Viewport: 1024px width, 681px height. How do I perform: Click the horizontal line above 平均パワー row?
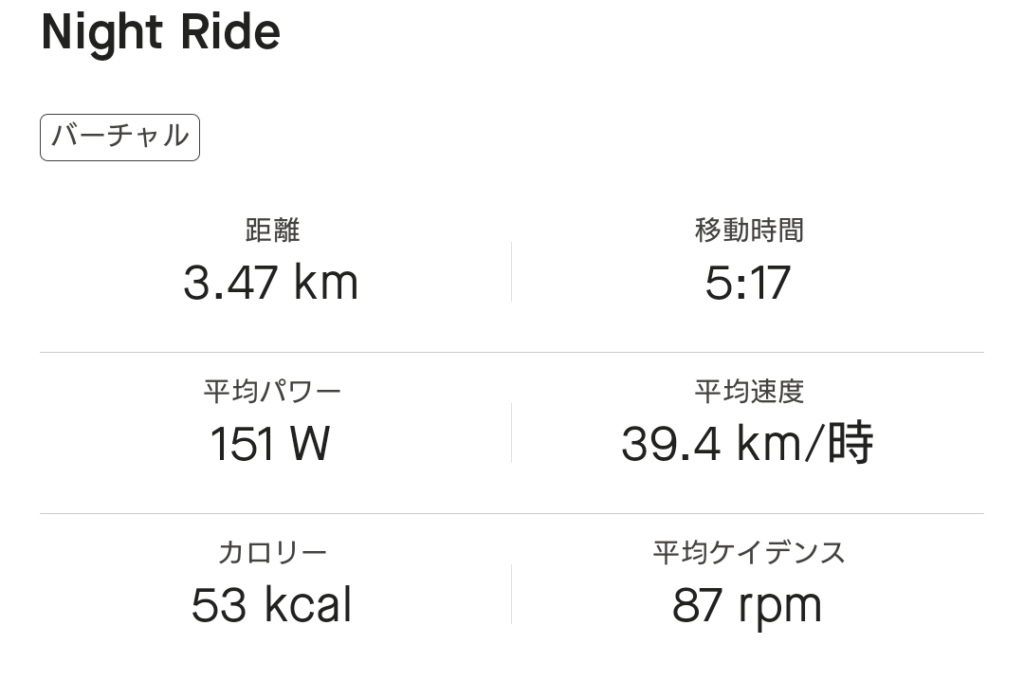(x=512, y=353)
